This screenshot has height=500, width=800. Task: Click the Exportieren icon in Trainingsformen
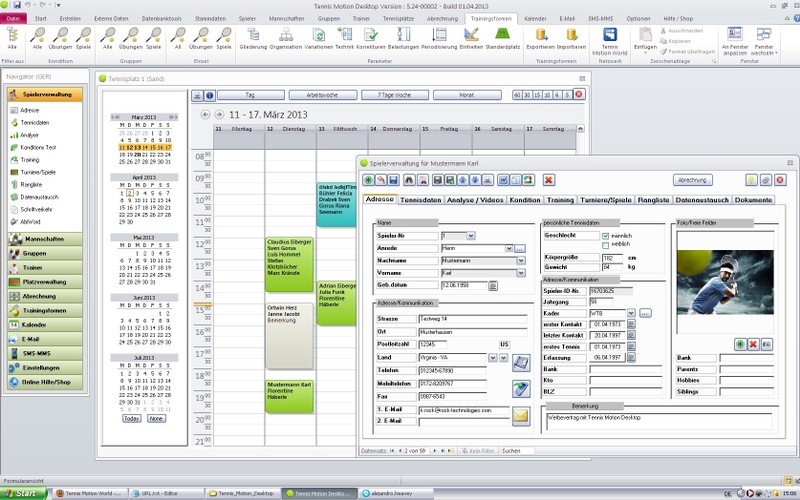[541, 38]
